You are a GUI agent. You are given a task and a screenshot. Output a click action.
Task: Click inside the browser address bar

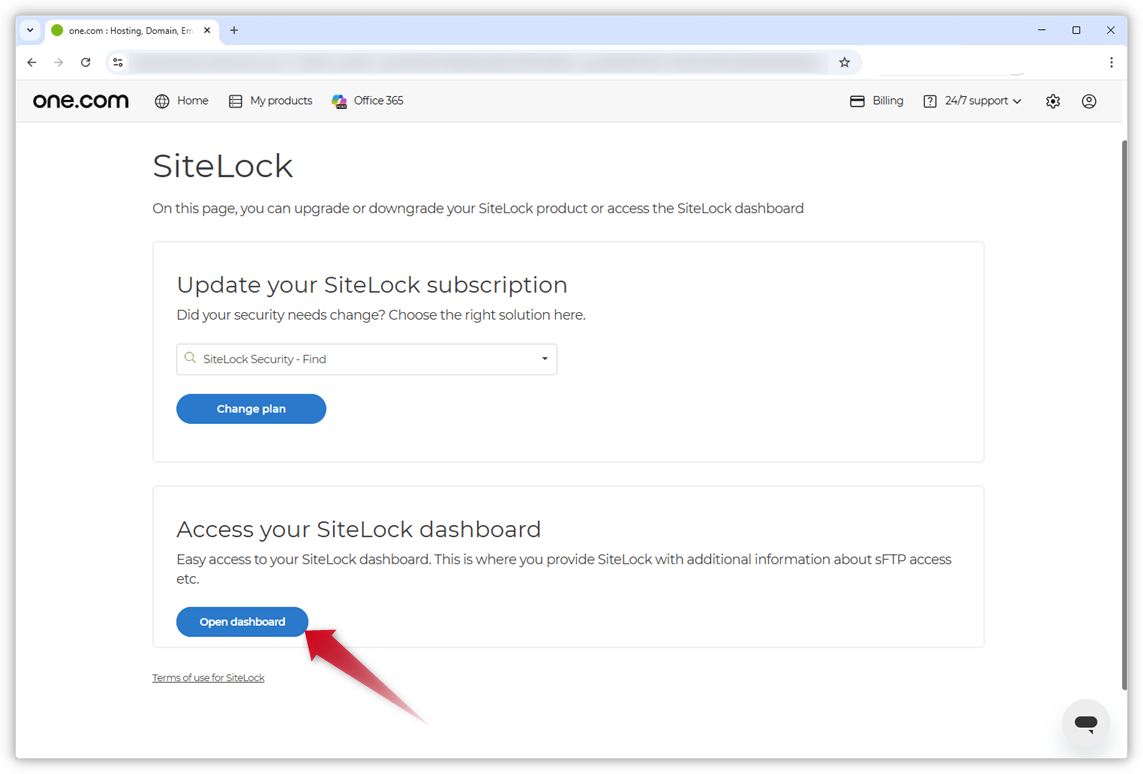pyautogui.click(x=480, y=62)
